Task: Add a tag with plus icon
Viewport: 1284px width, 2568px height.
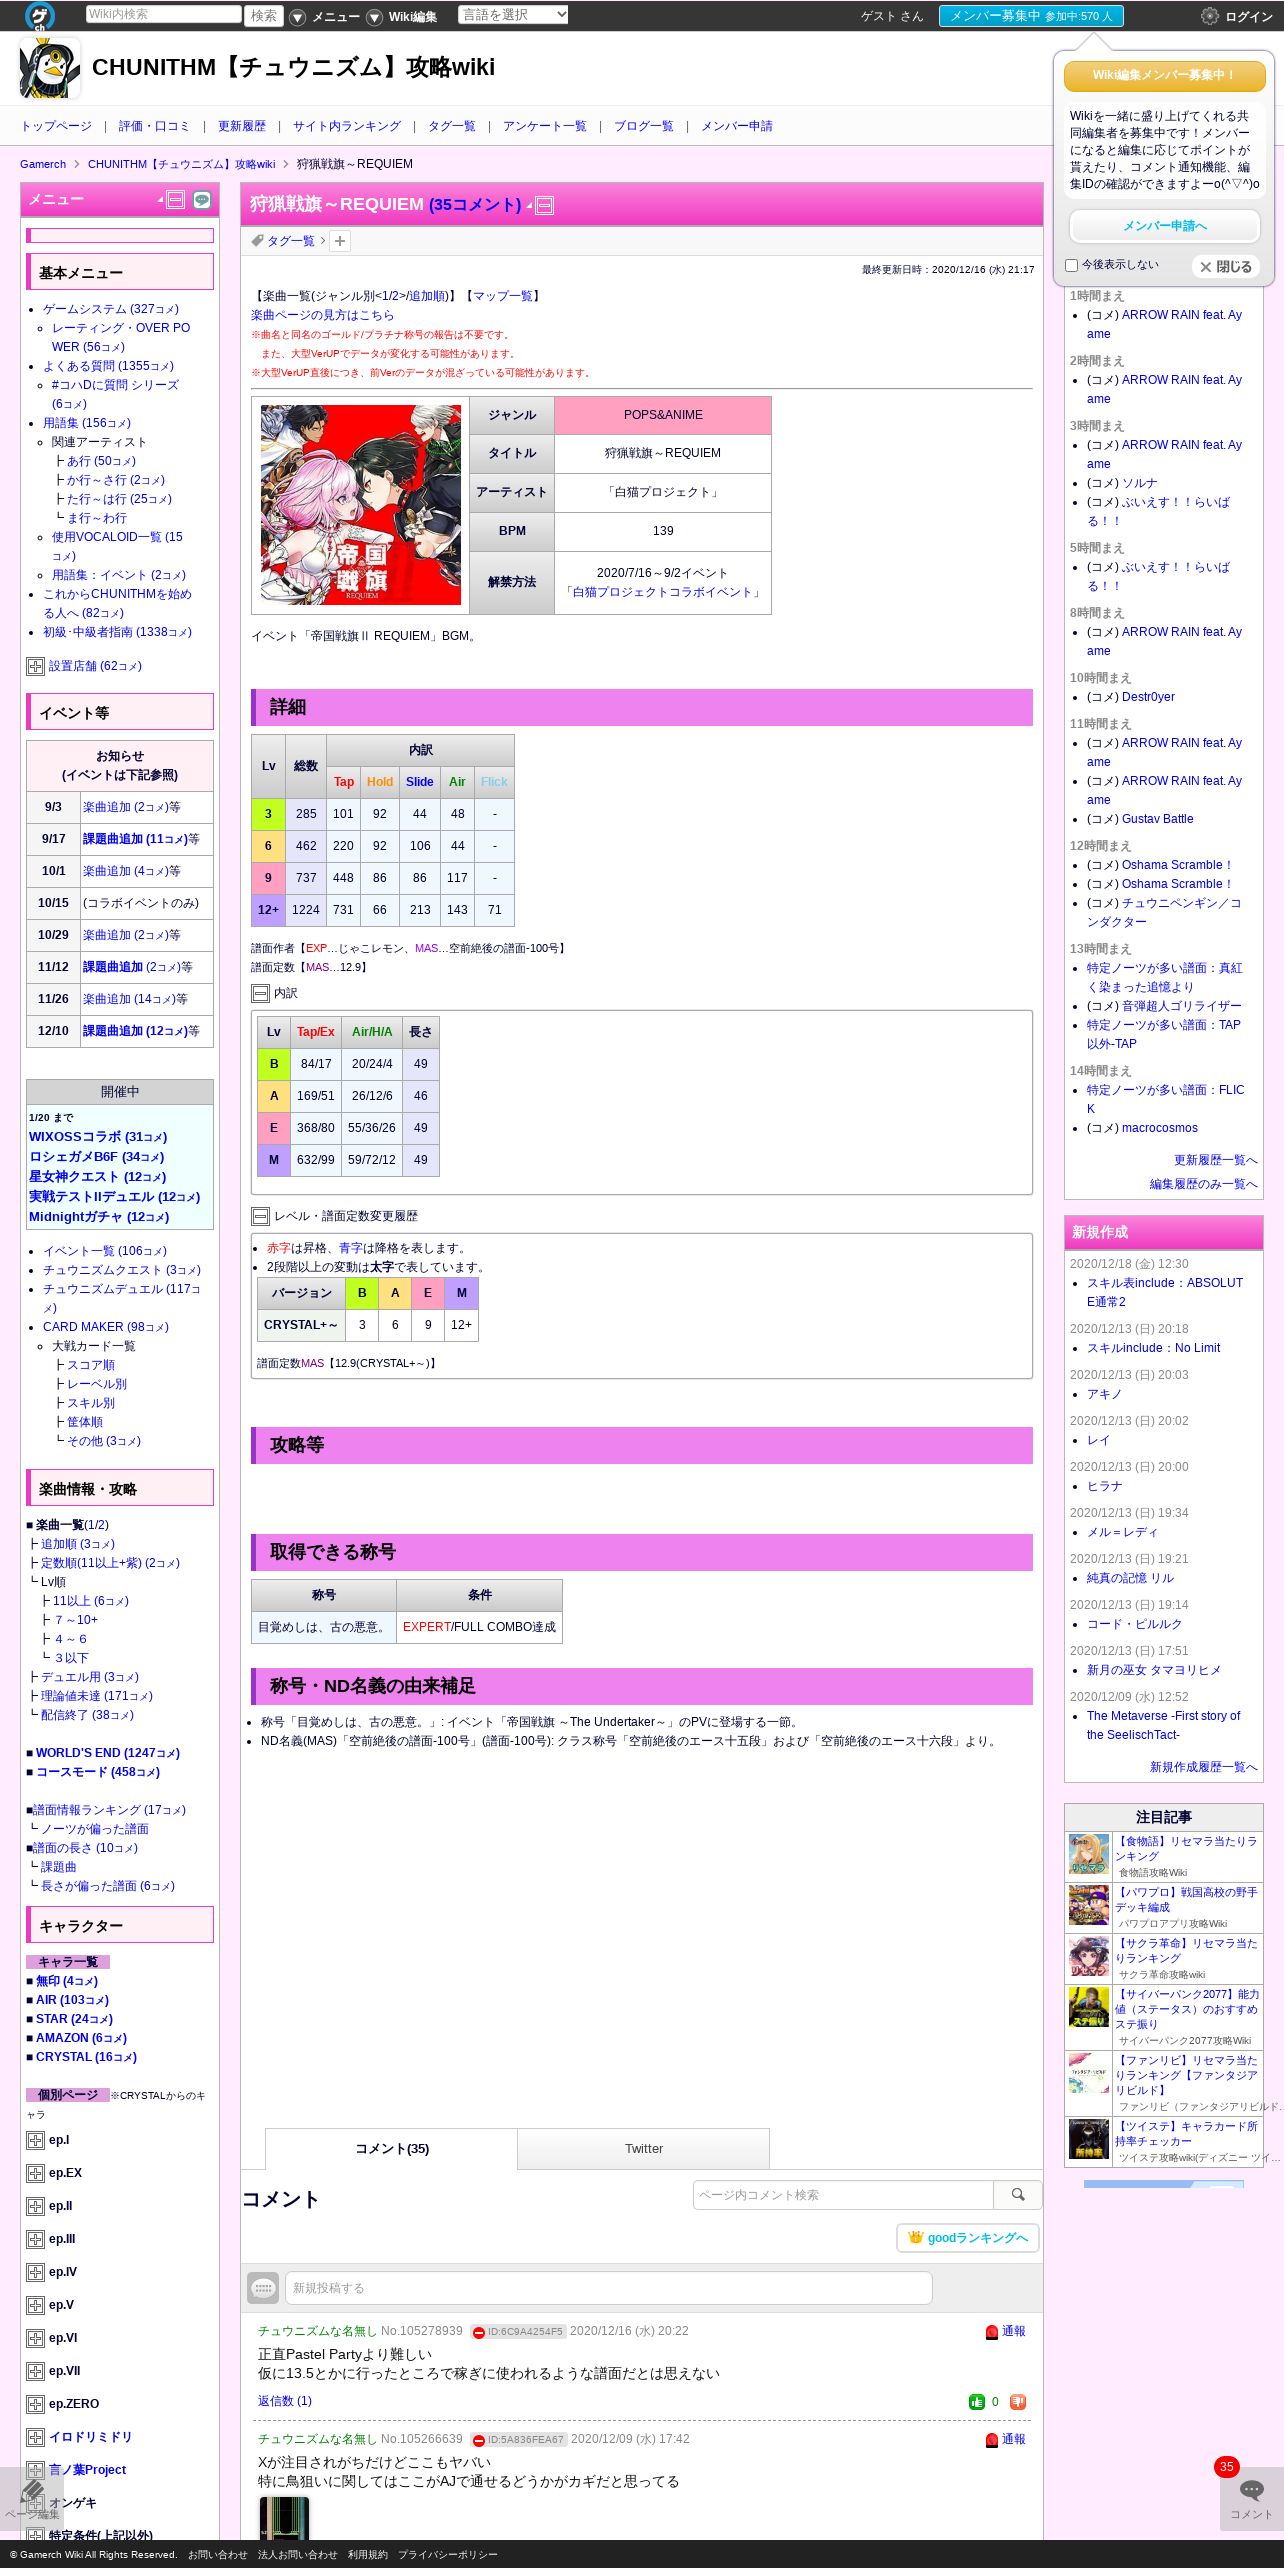Action: [x=340, y=241]
